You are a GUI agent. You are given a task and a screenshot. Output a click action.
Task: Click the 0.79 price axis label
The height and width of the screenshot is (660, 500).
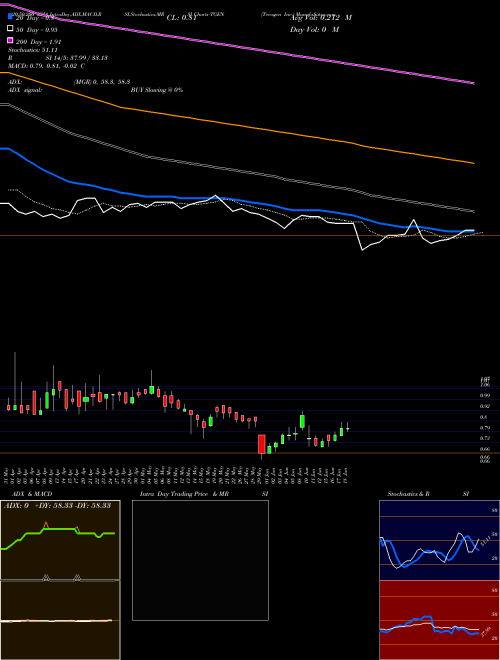[484, 428]
